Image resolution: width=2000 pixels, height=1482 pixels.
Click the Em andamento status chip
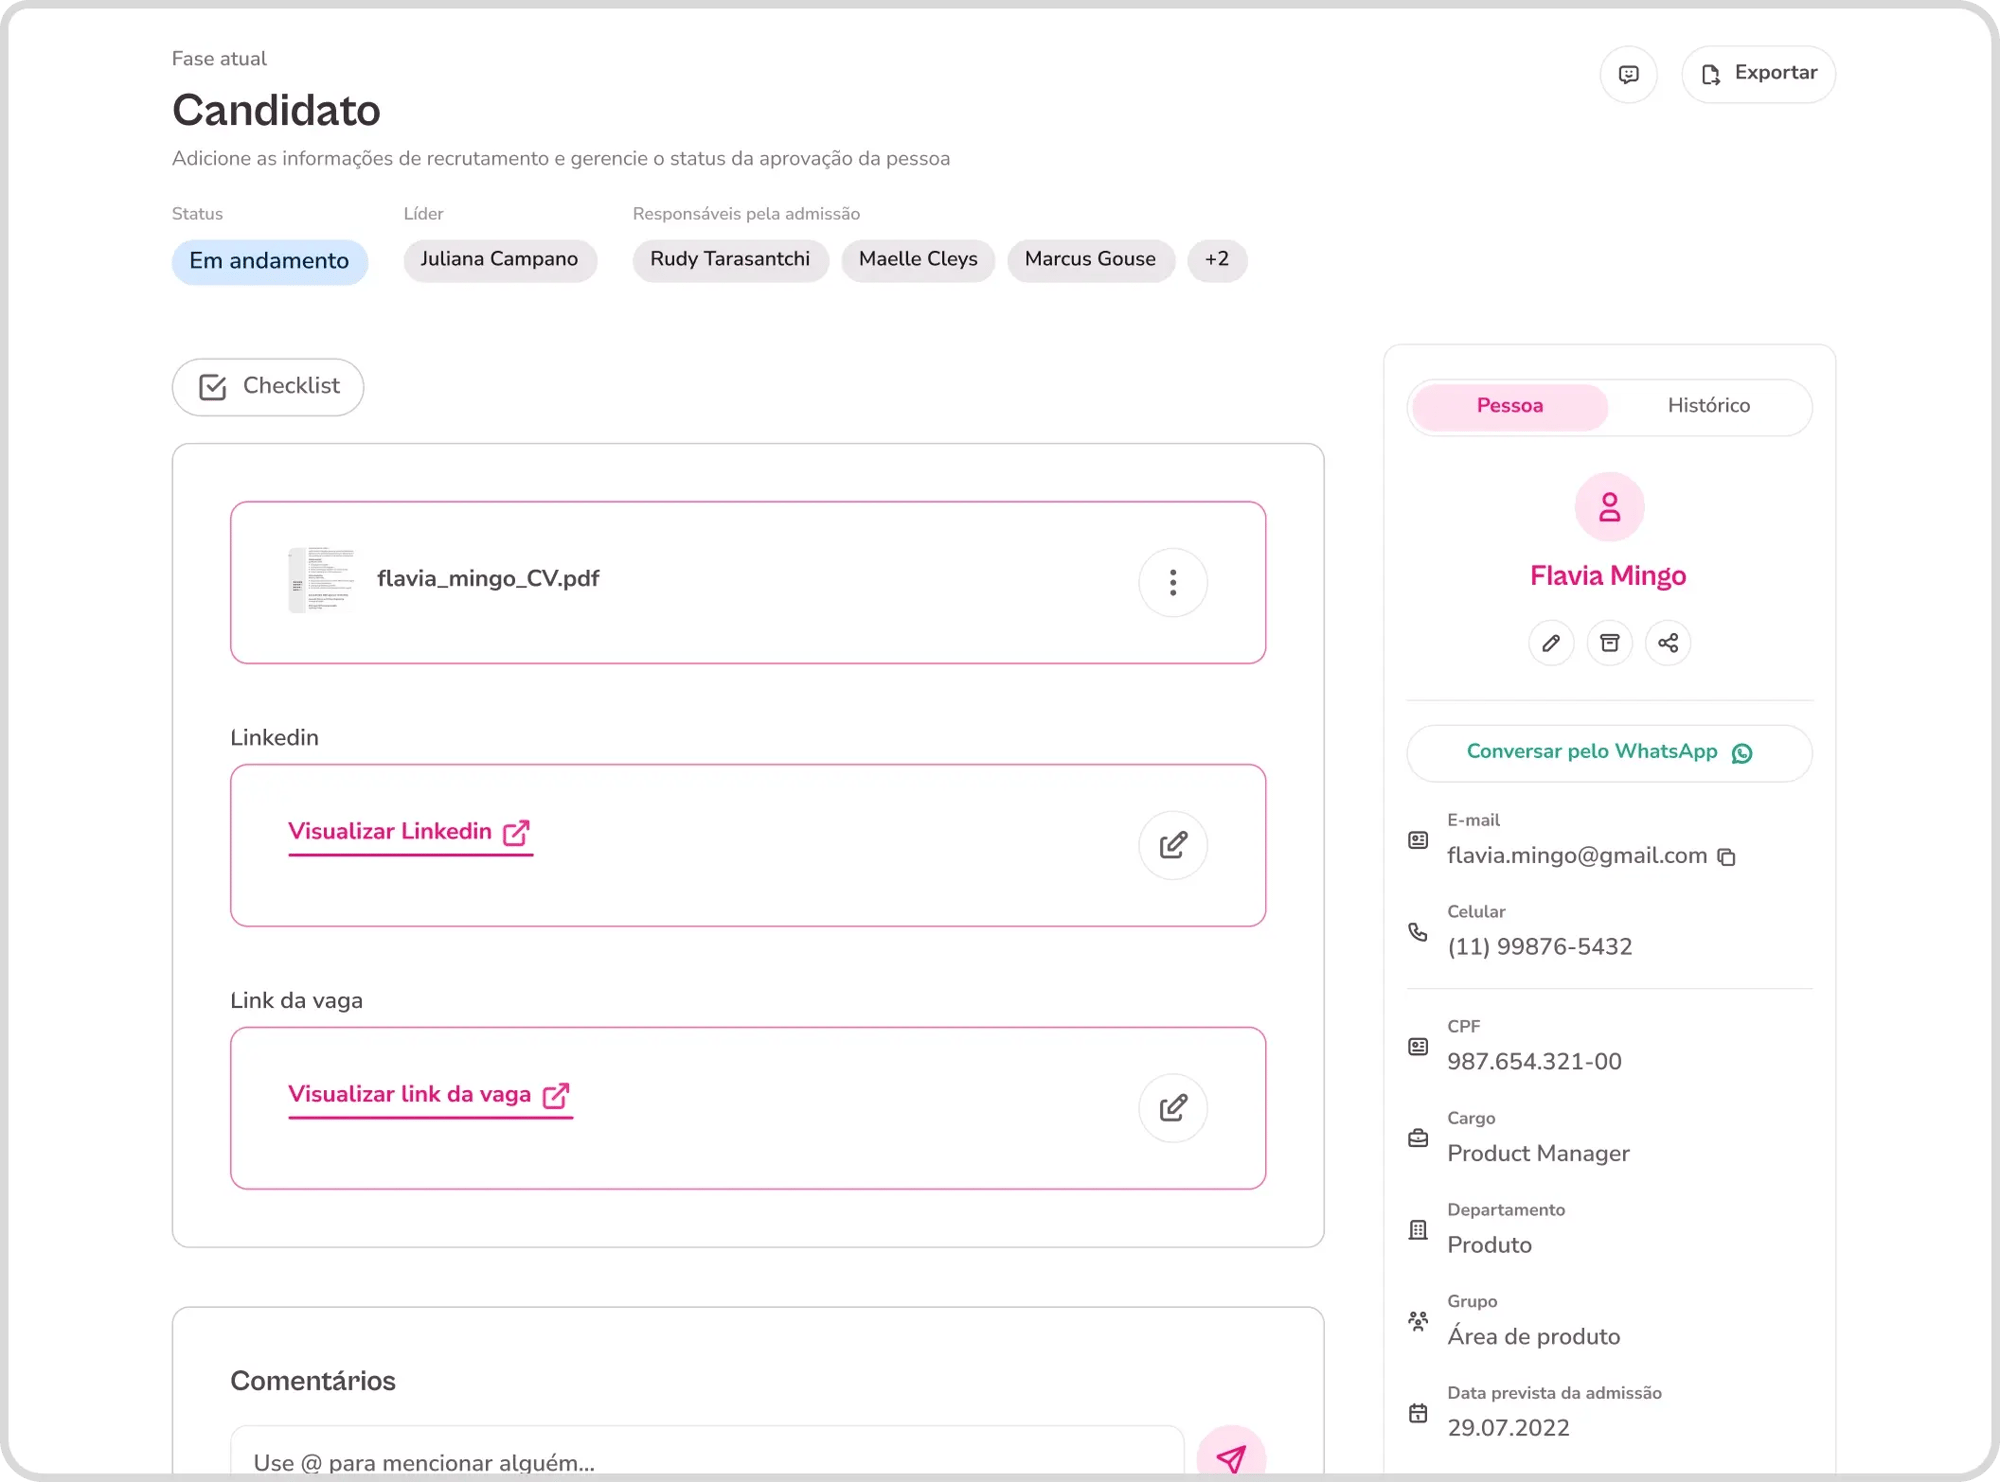269,262
